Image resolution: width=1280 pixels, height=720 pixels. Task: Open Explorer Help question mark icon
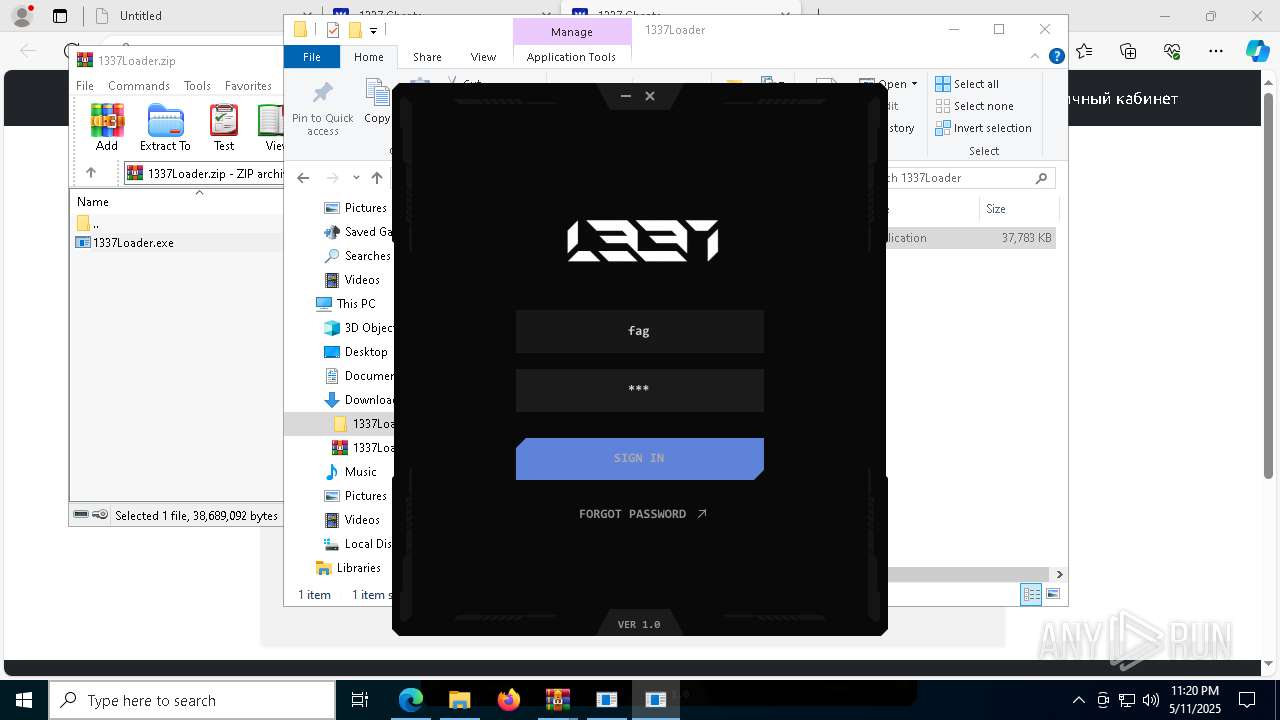click(1056, 57)
